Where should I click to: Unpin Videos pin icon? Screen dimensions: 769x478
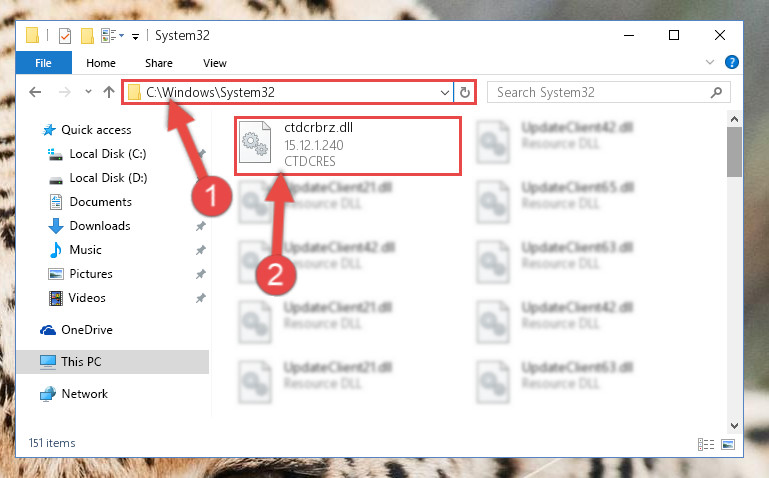tap(200, 298)
